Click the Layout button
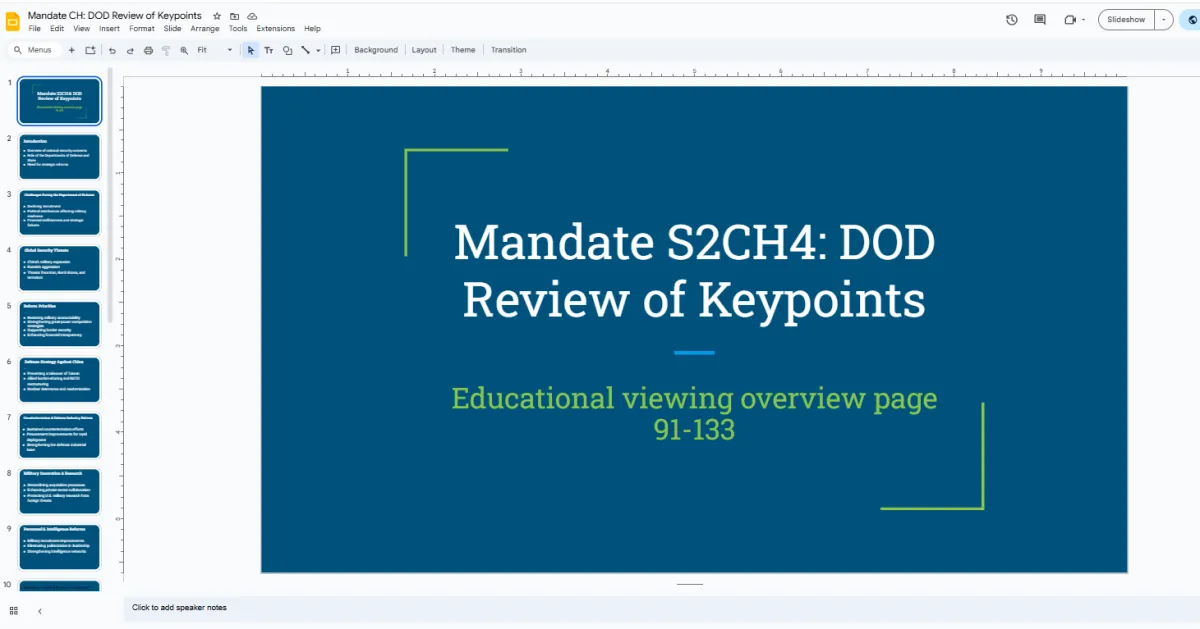Screen dimensions: 1200x629 (424, 50)
